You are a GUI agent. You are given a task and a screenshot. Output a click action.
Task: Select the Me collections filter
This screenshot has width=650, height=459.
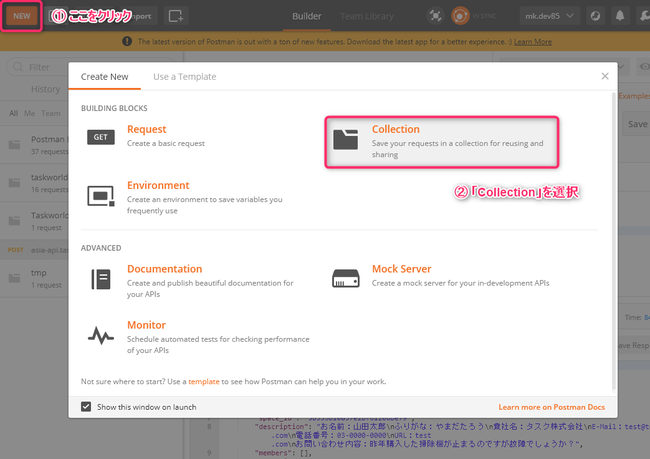pos(29,113)
